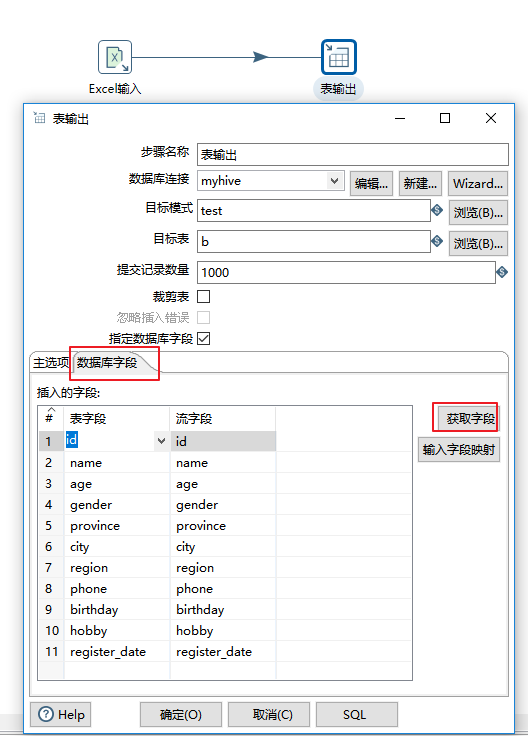This screenshot has width=528, height=736.
Task: Select 流字段 cell 'province' in row 5
Action: pos(223,526)
